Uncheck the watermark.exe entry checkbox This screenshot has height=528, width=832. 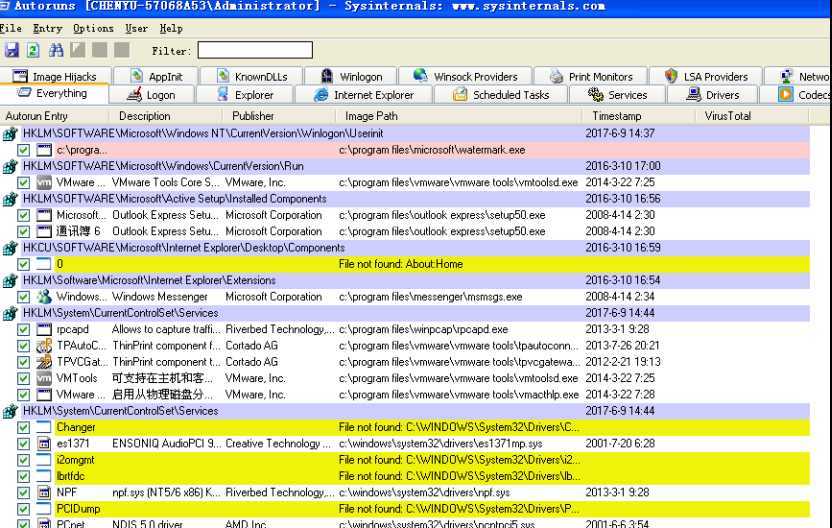point(23,150)
